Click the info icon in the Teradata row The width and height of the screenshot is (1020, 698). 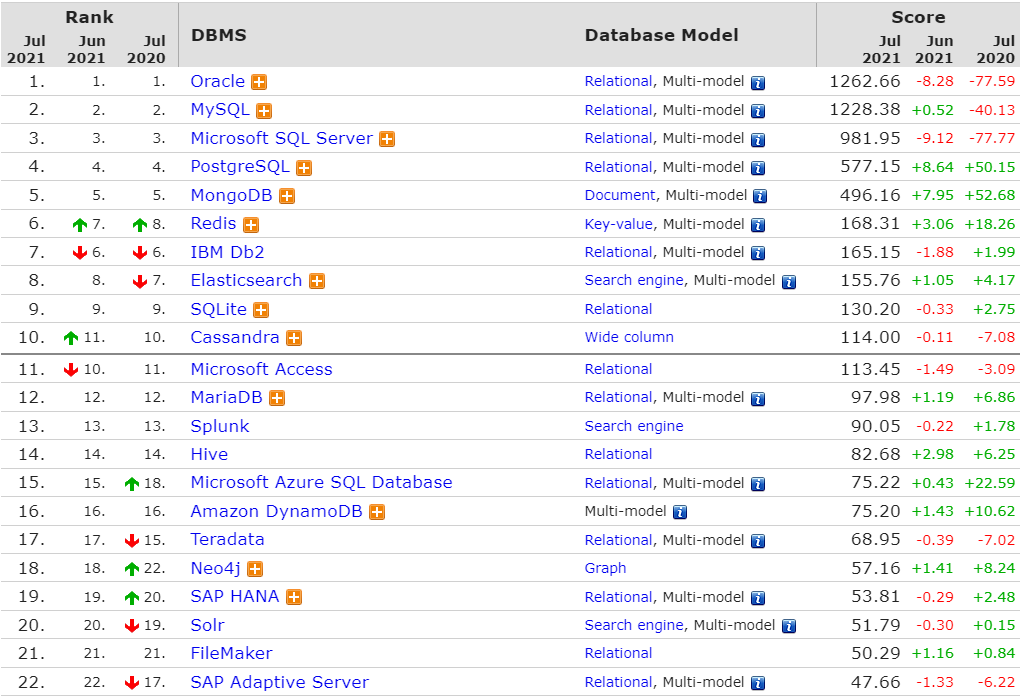(x=758, y=541)
